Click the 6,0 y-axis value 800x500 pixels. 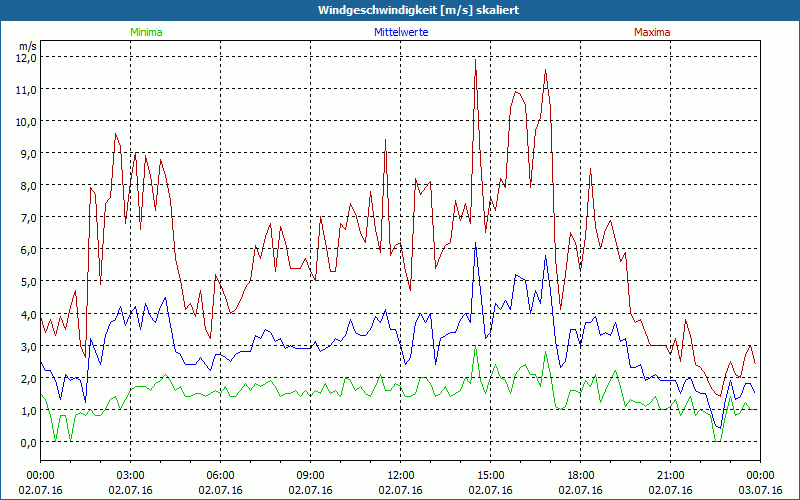tap(26, 249)
